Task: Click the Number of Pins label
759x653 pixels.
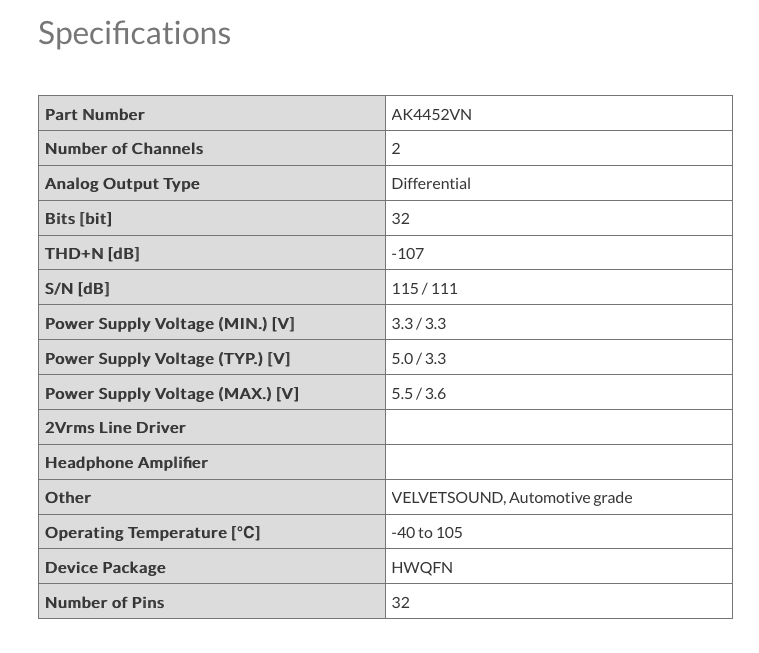Action: [105, 602]
